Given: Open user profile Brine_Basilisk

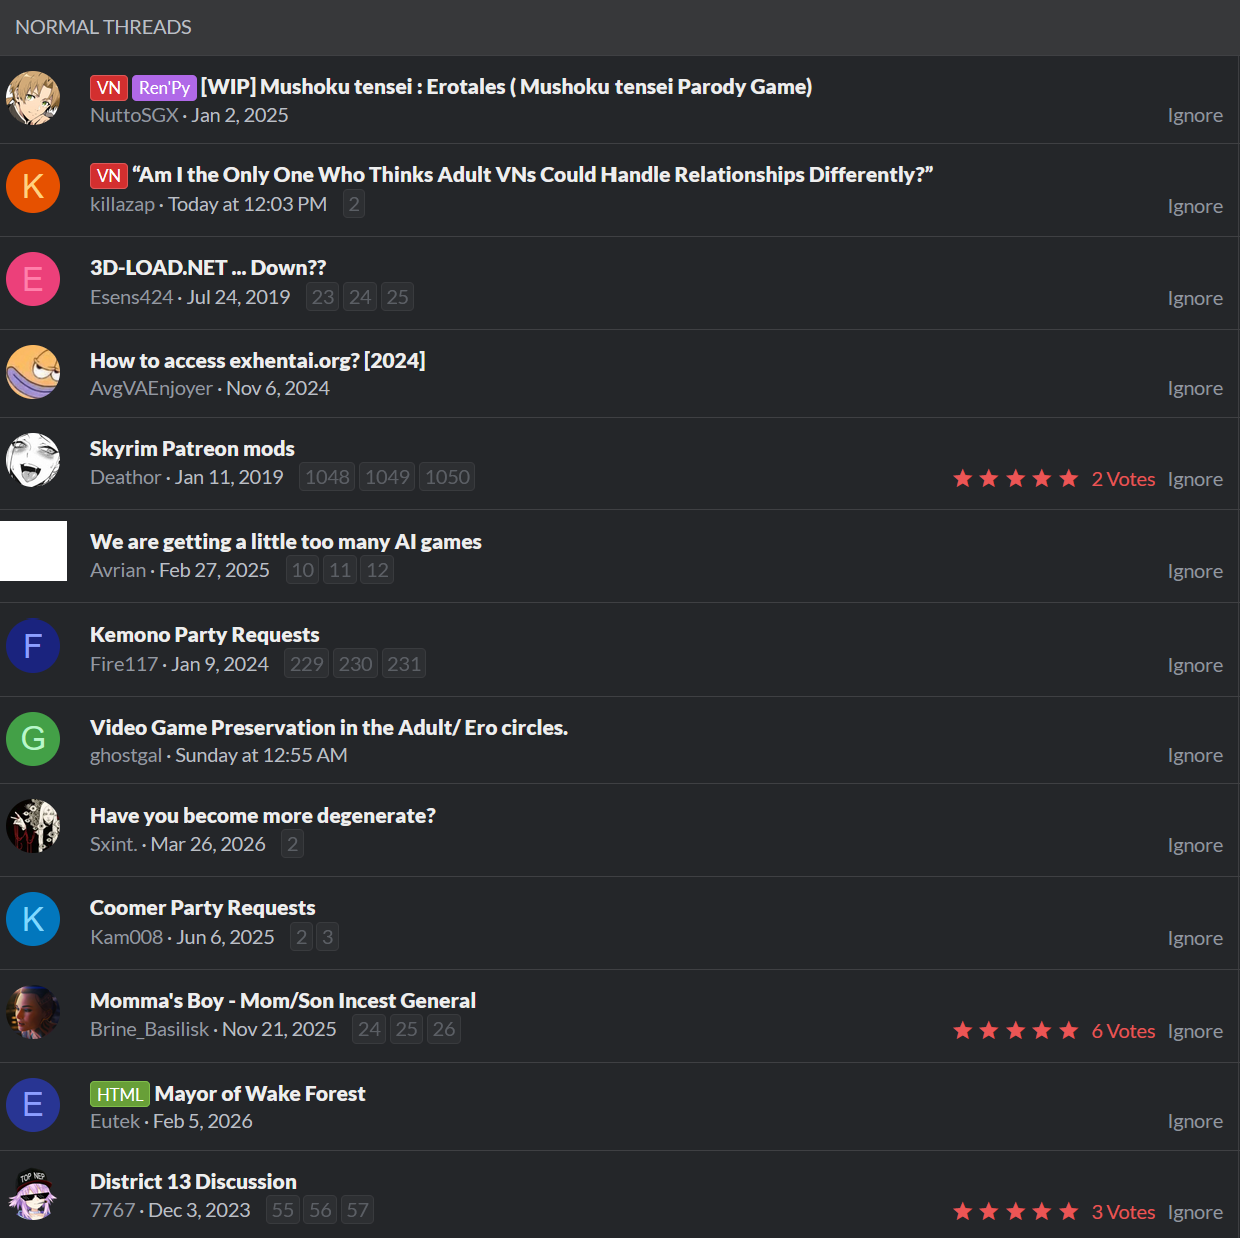Looking at the screenshot, I should (x=150, y=1029).
